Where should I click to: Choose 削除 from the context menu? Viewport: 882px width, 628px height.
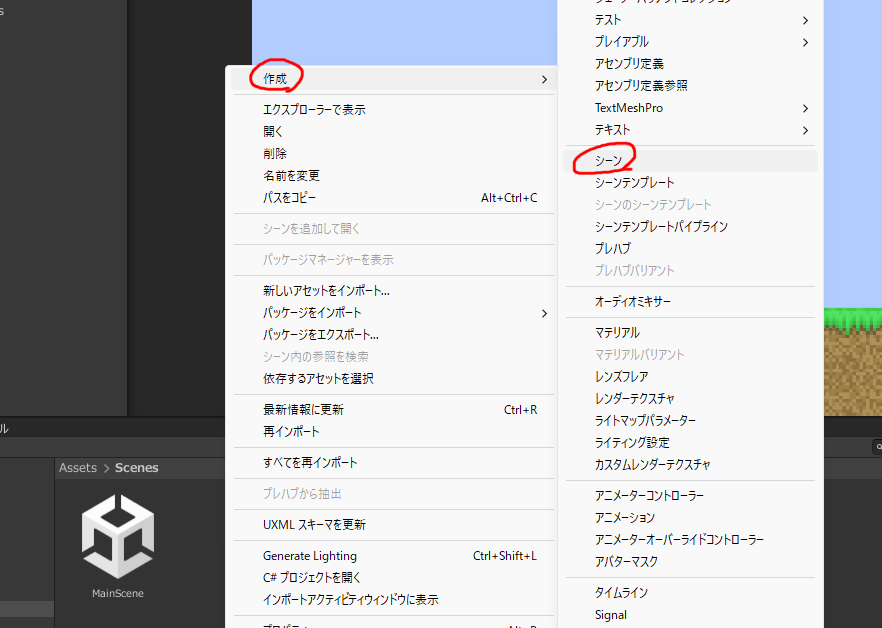coord(393,154)
